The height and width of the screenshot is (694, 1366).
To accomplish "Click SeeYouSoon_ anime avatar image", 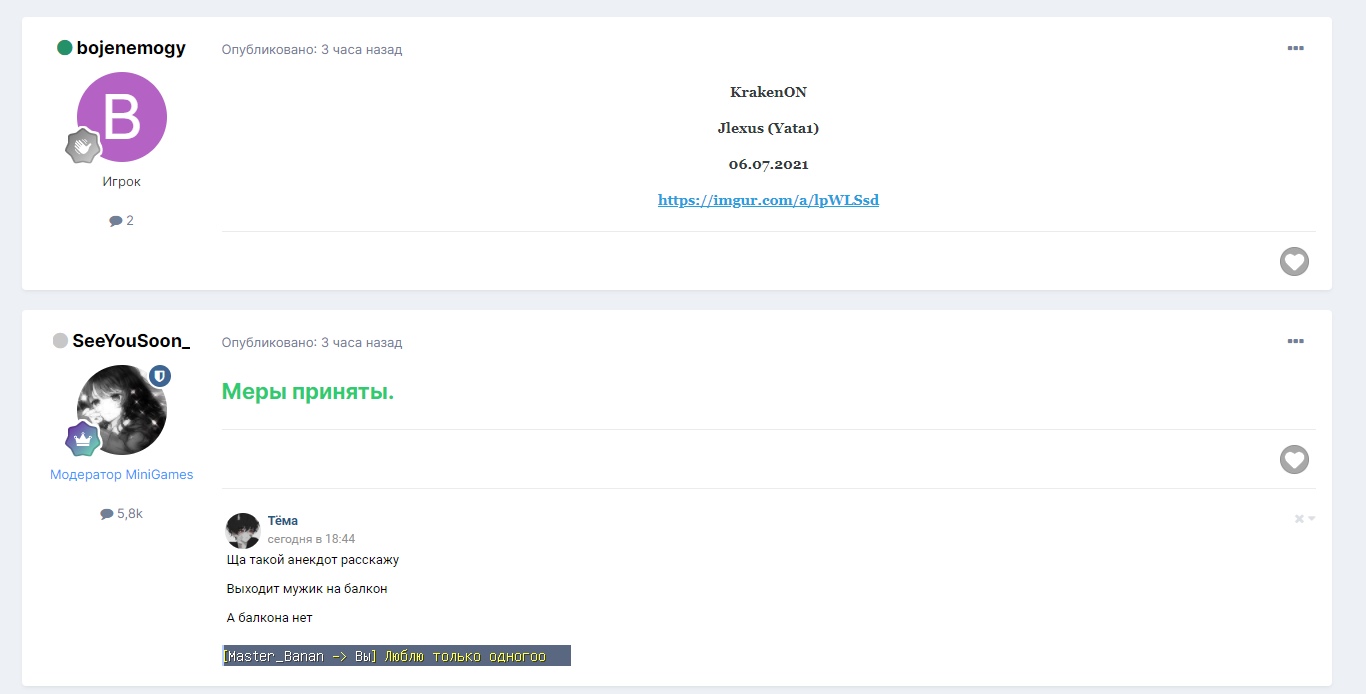I will [120, 410].
